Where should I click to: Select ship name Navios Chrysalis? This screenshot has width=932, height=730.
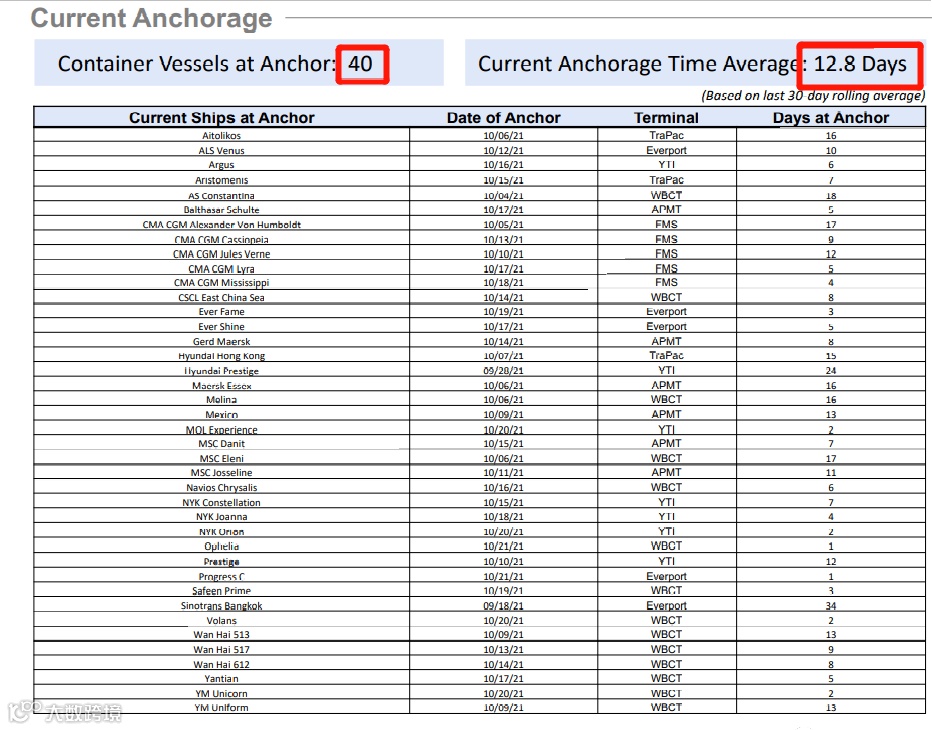coord(221,487)
